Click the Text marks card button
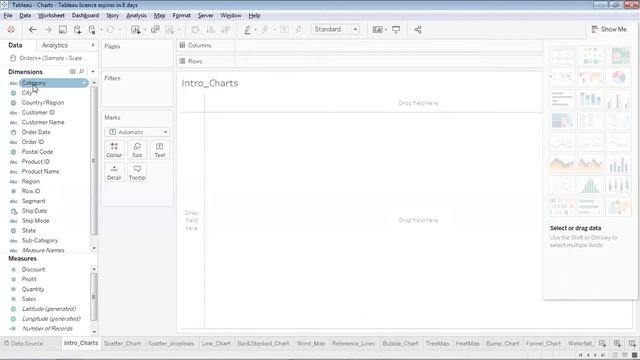Image resolution: width=640 pixels, height=360 pixels. 160,150
